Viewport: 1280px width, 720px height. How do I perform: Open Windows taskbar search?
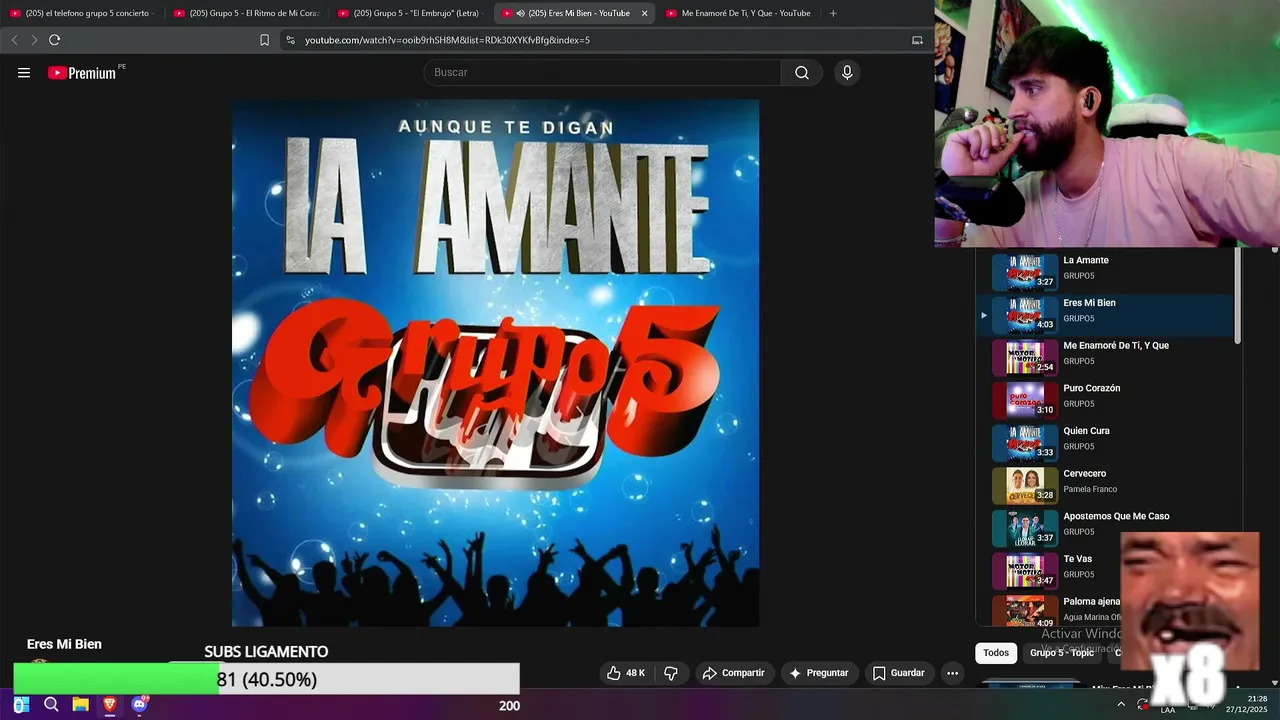coord(51,705)
